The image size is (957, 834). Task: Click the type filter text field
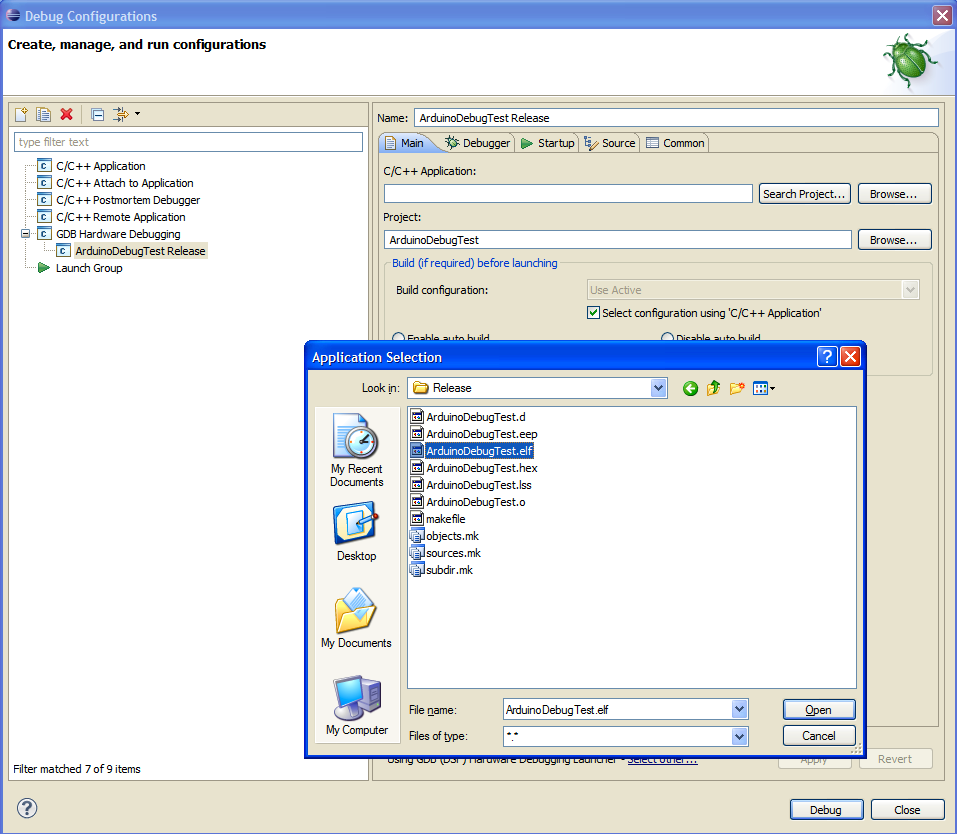pos(188,142)
